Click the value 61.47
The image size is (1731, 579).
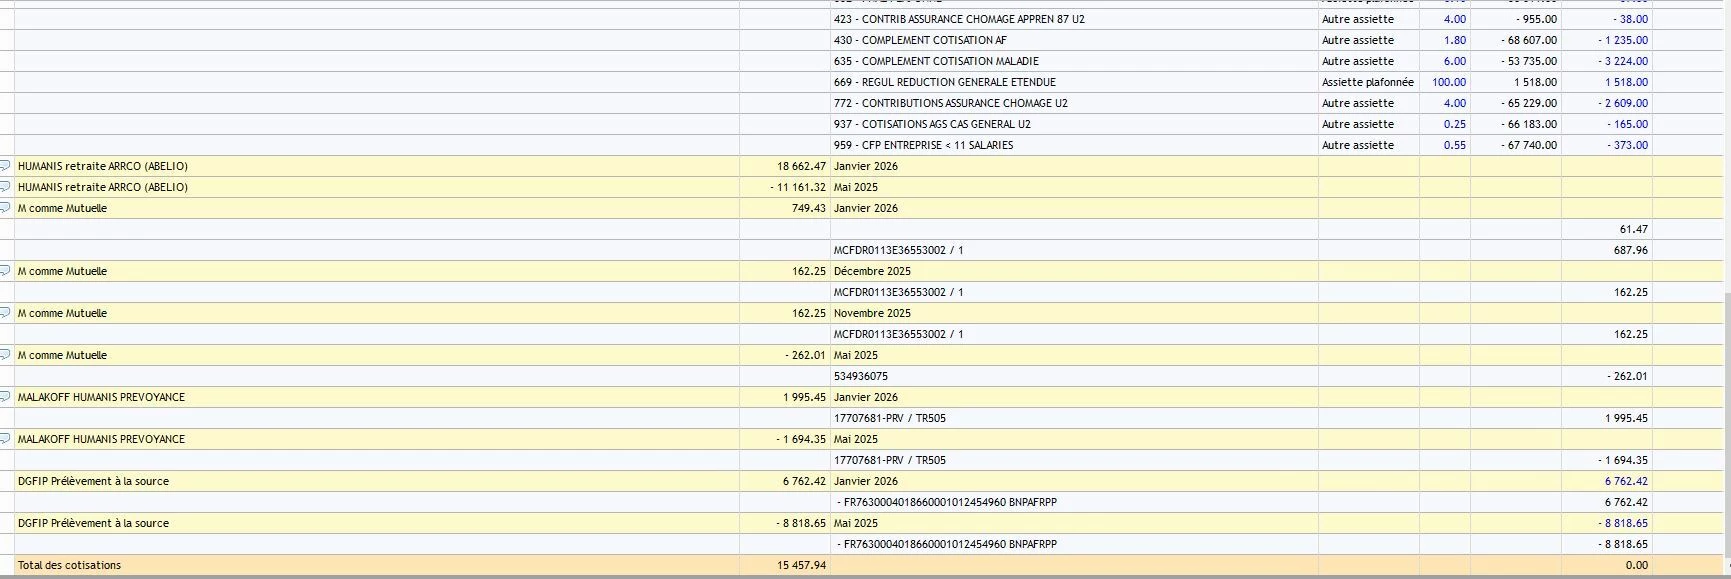pos(1634,229)
